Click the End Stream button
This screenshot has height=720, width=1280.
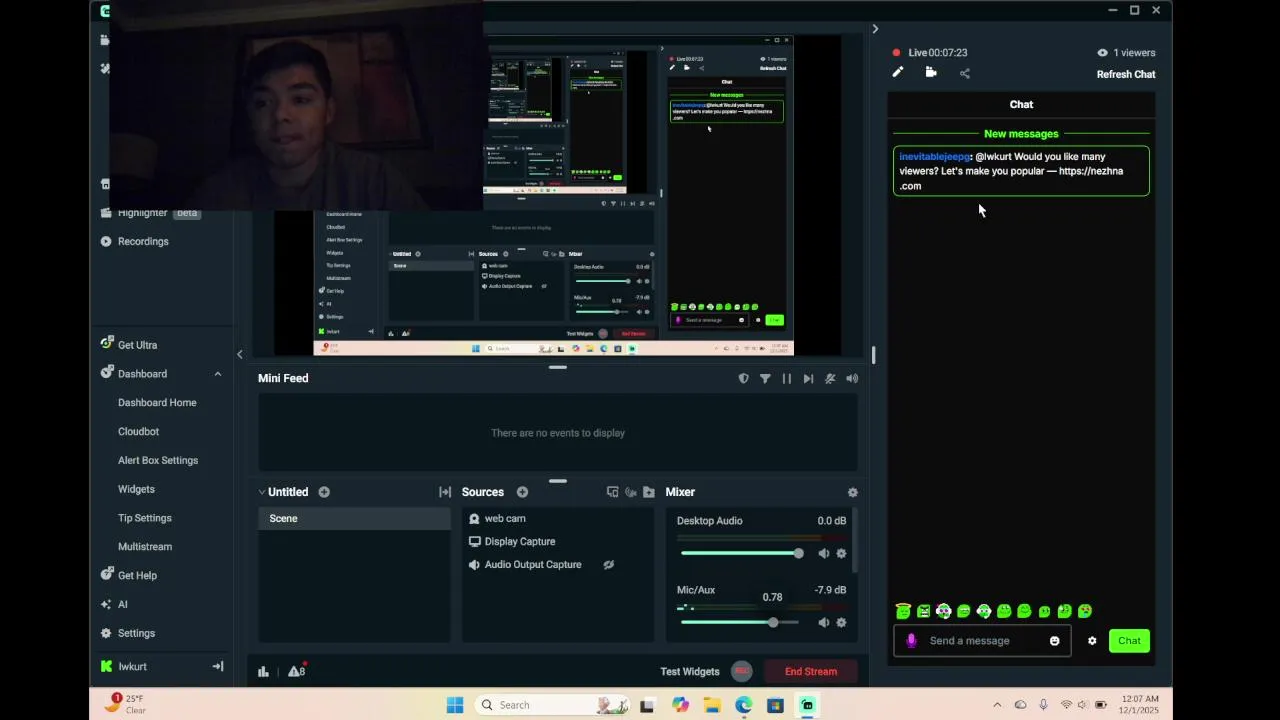[811, 672]
